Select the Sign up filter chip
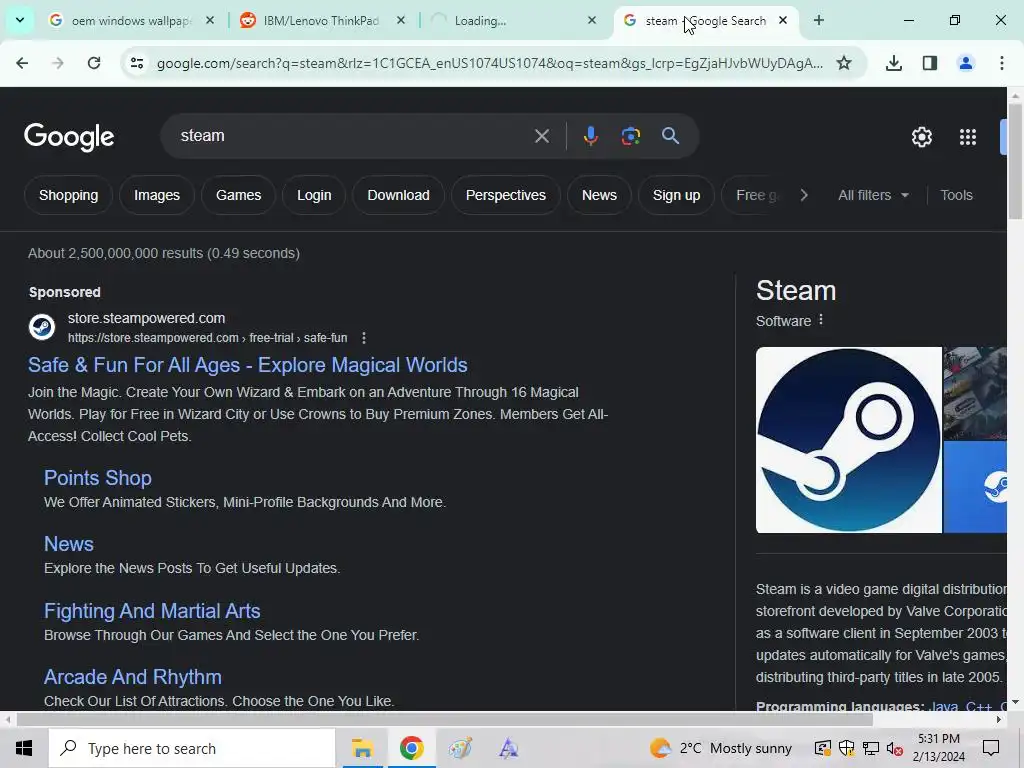1024x768 pixels. click(676, 195)
